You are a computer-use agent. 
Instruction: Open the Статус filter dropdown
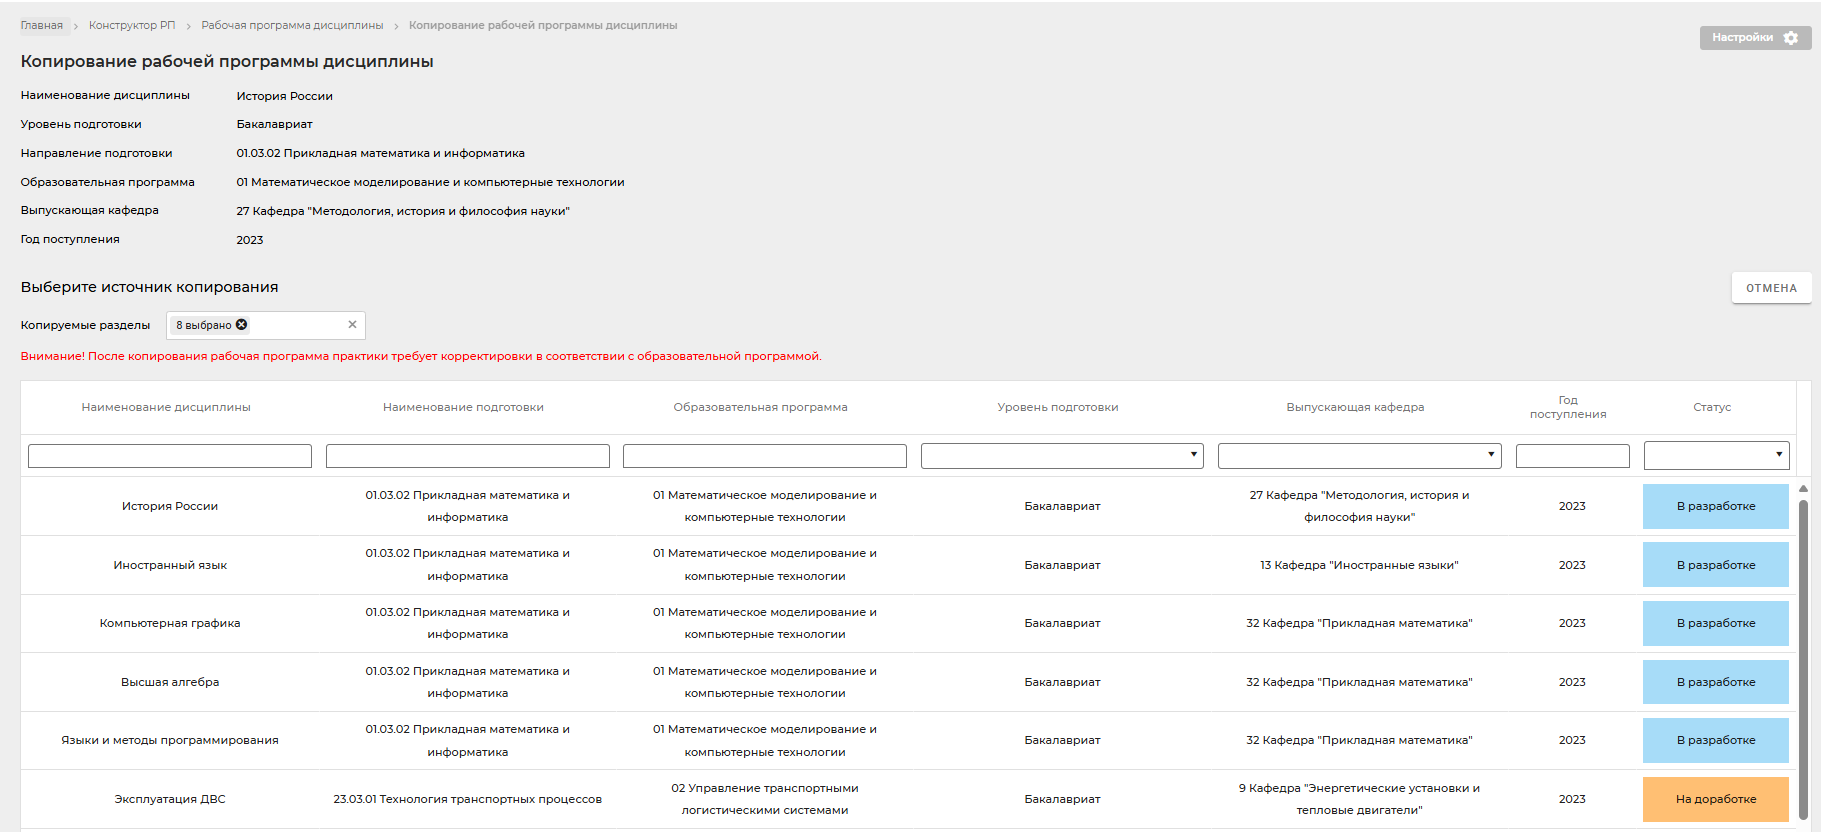[1716, 456]
